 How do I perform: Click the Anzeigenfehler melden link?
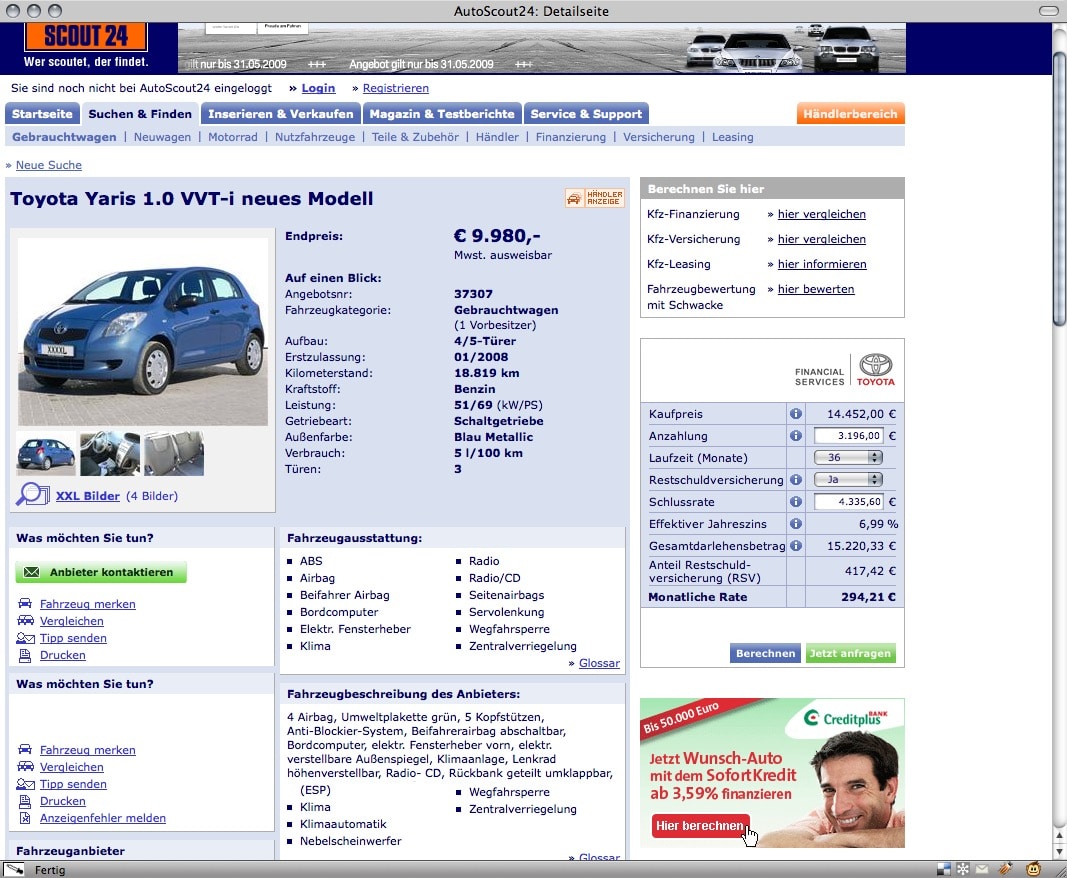[x=103, y=818]
